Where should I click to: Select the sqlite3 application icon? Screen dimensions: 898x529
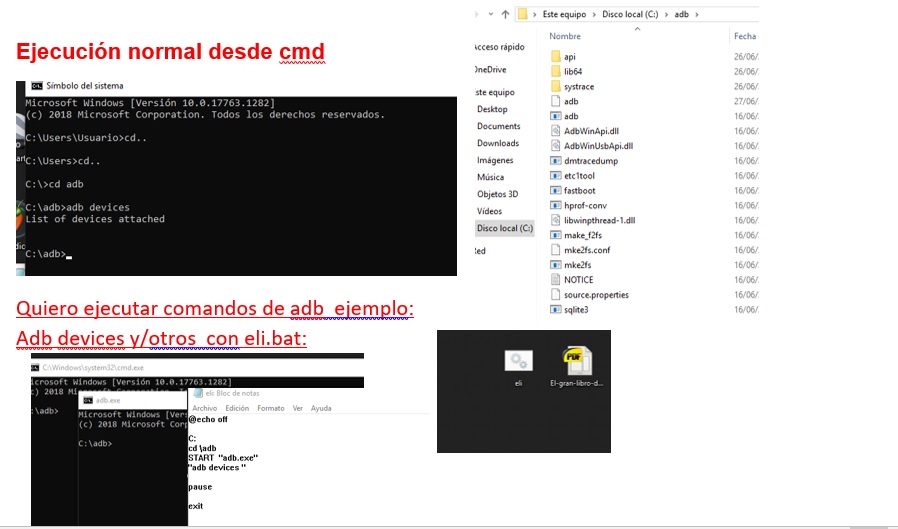555,309
